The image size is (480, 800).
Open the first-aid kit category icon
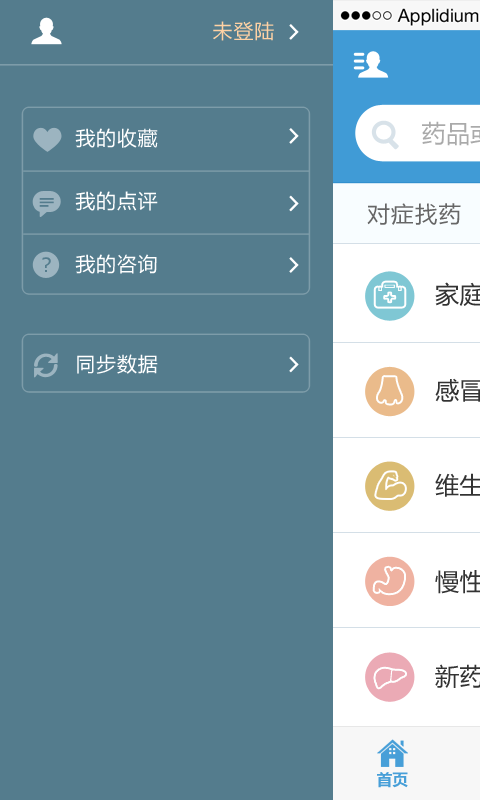390,296
